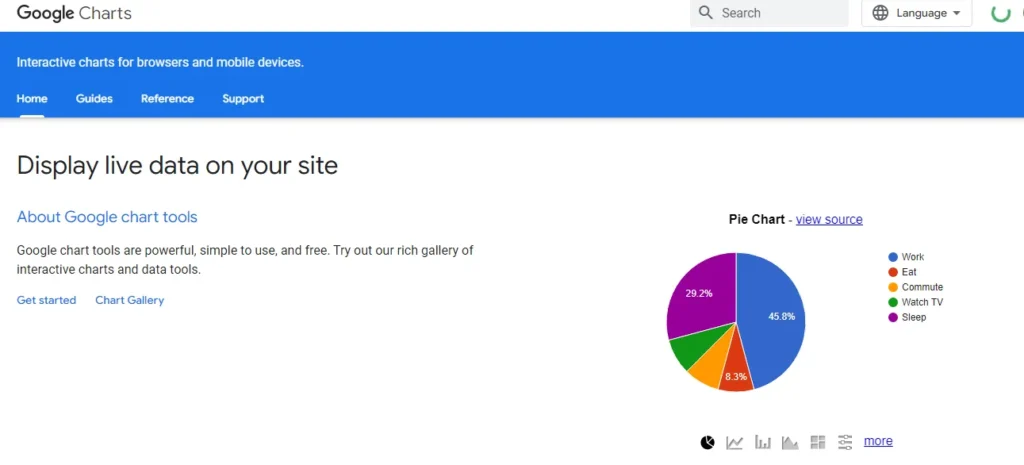Click the blue Work legend swatch
The image size is (1024, 465).
[x=893, y=257]
